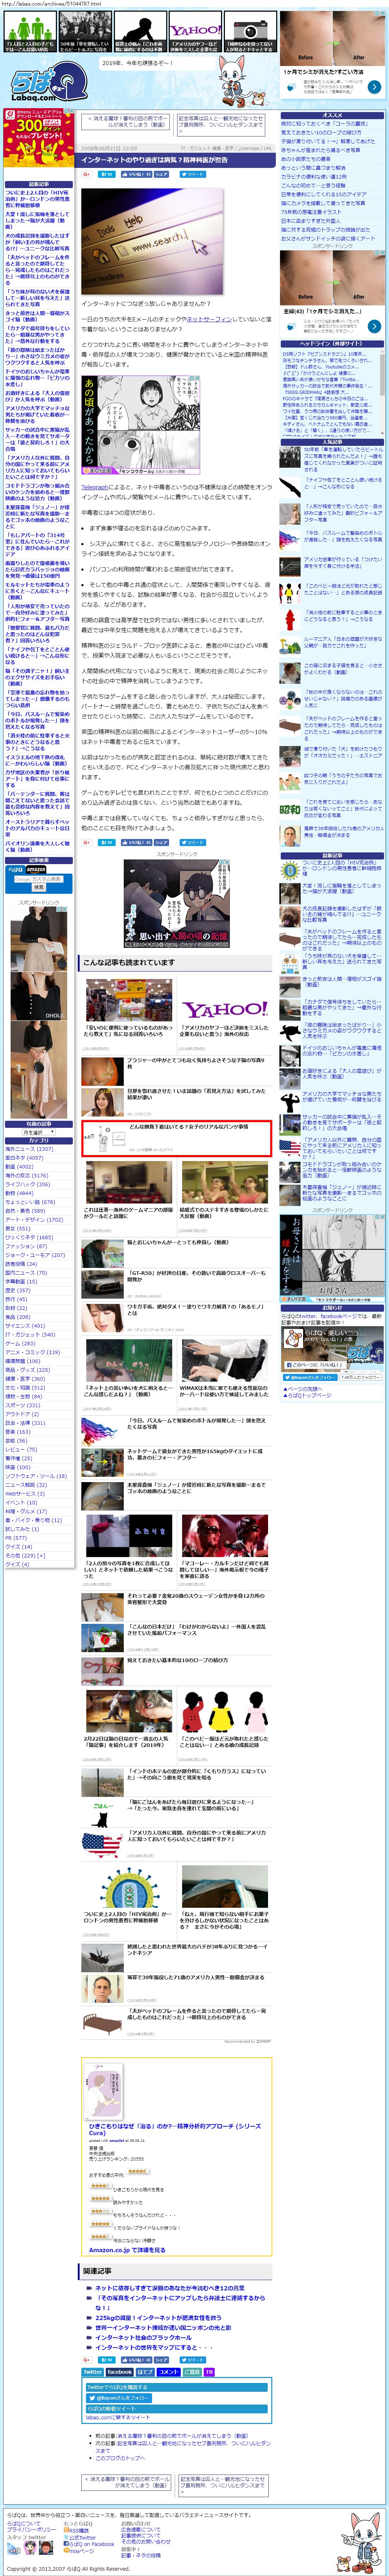Click the Google+ button below article title
This screenshot has width=389, height=2576.
pyautogui.click(x=87, y=174)
